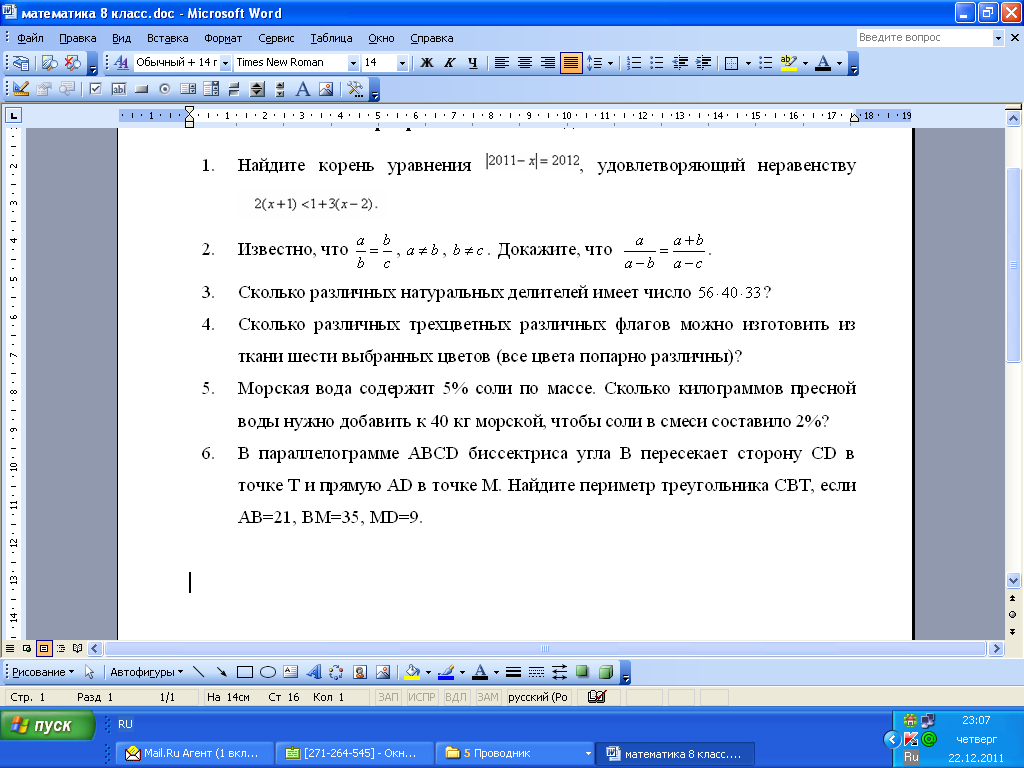Open font color dropdown arrow in formatting toolbar
Image resolution: width=1024 pixels, height=768 pixels.
[x=840, y=63]
